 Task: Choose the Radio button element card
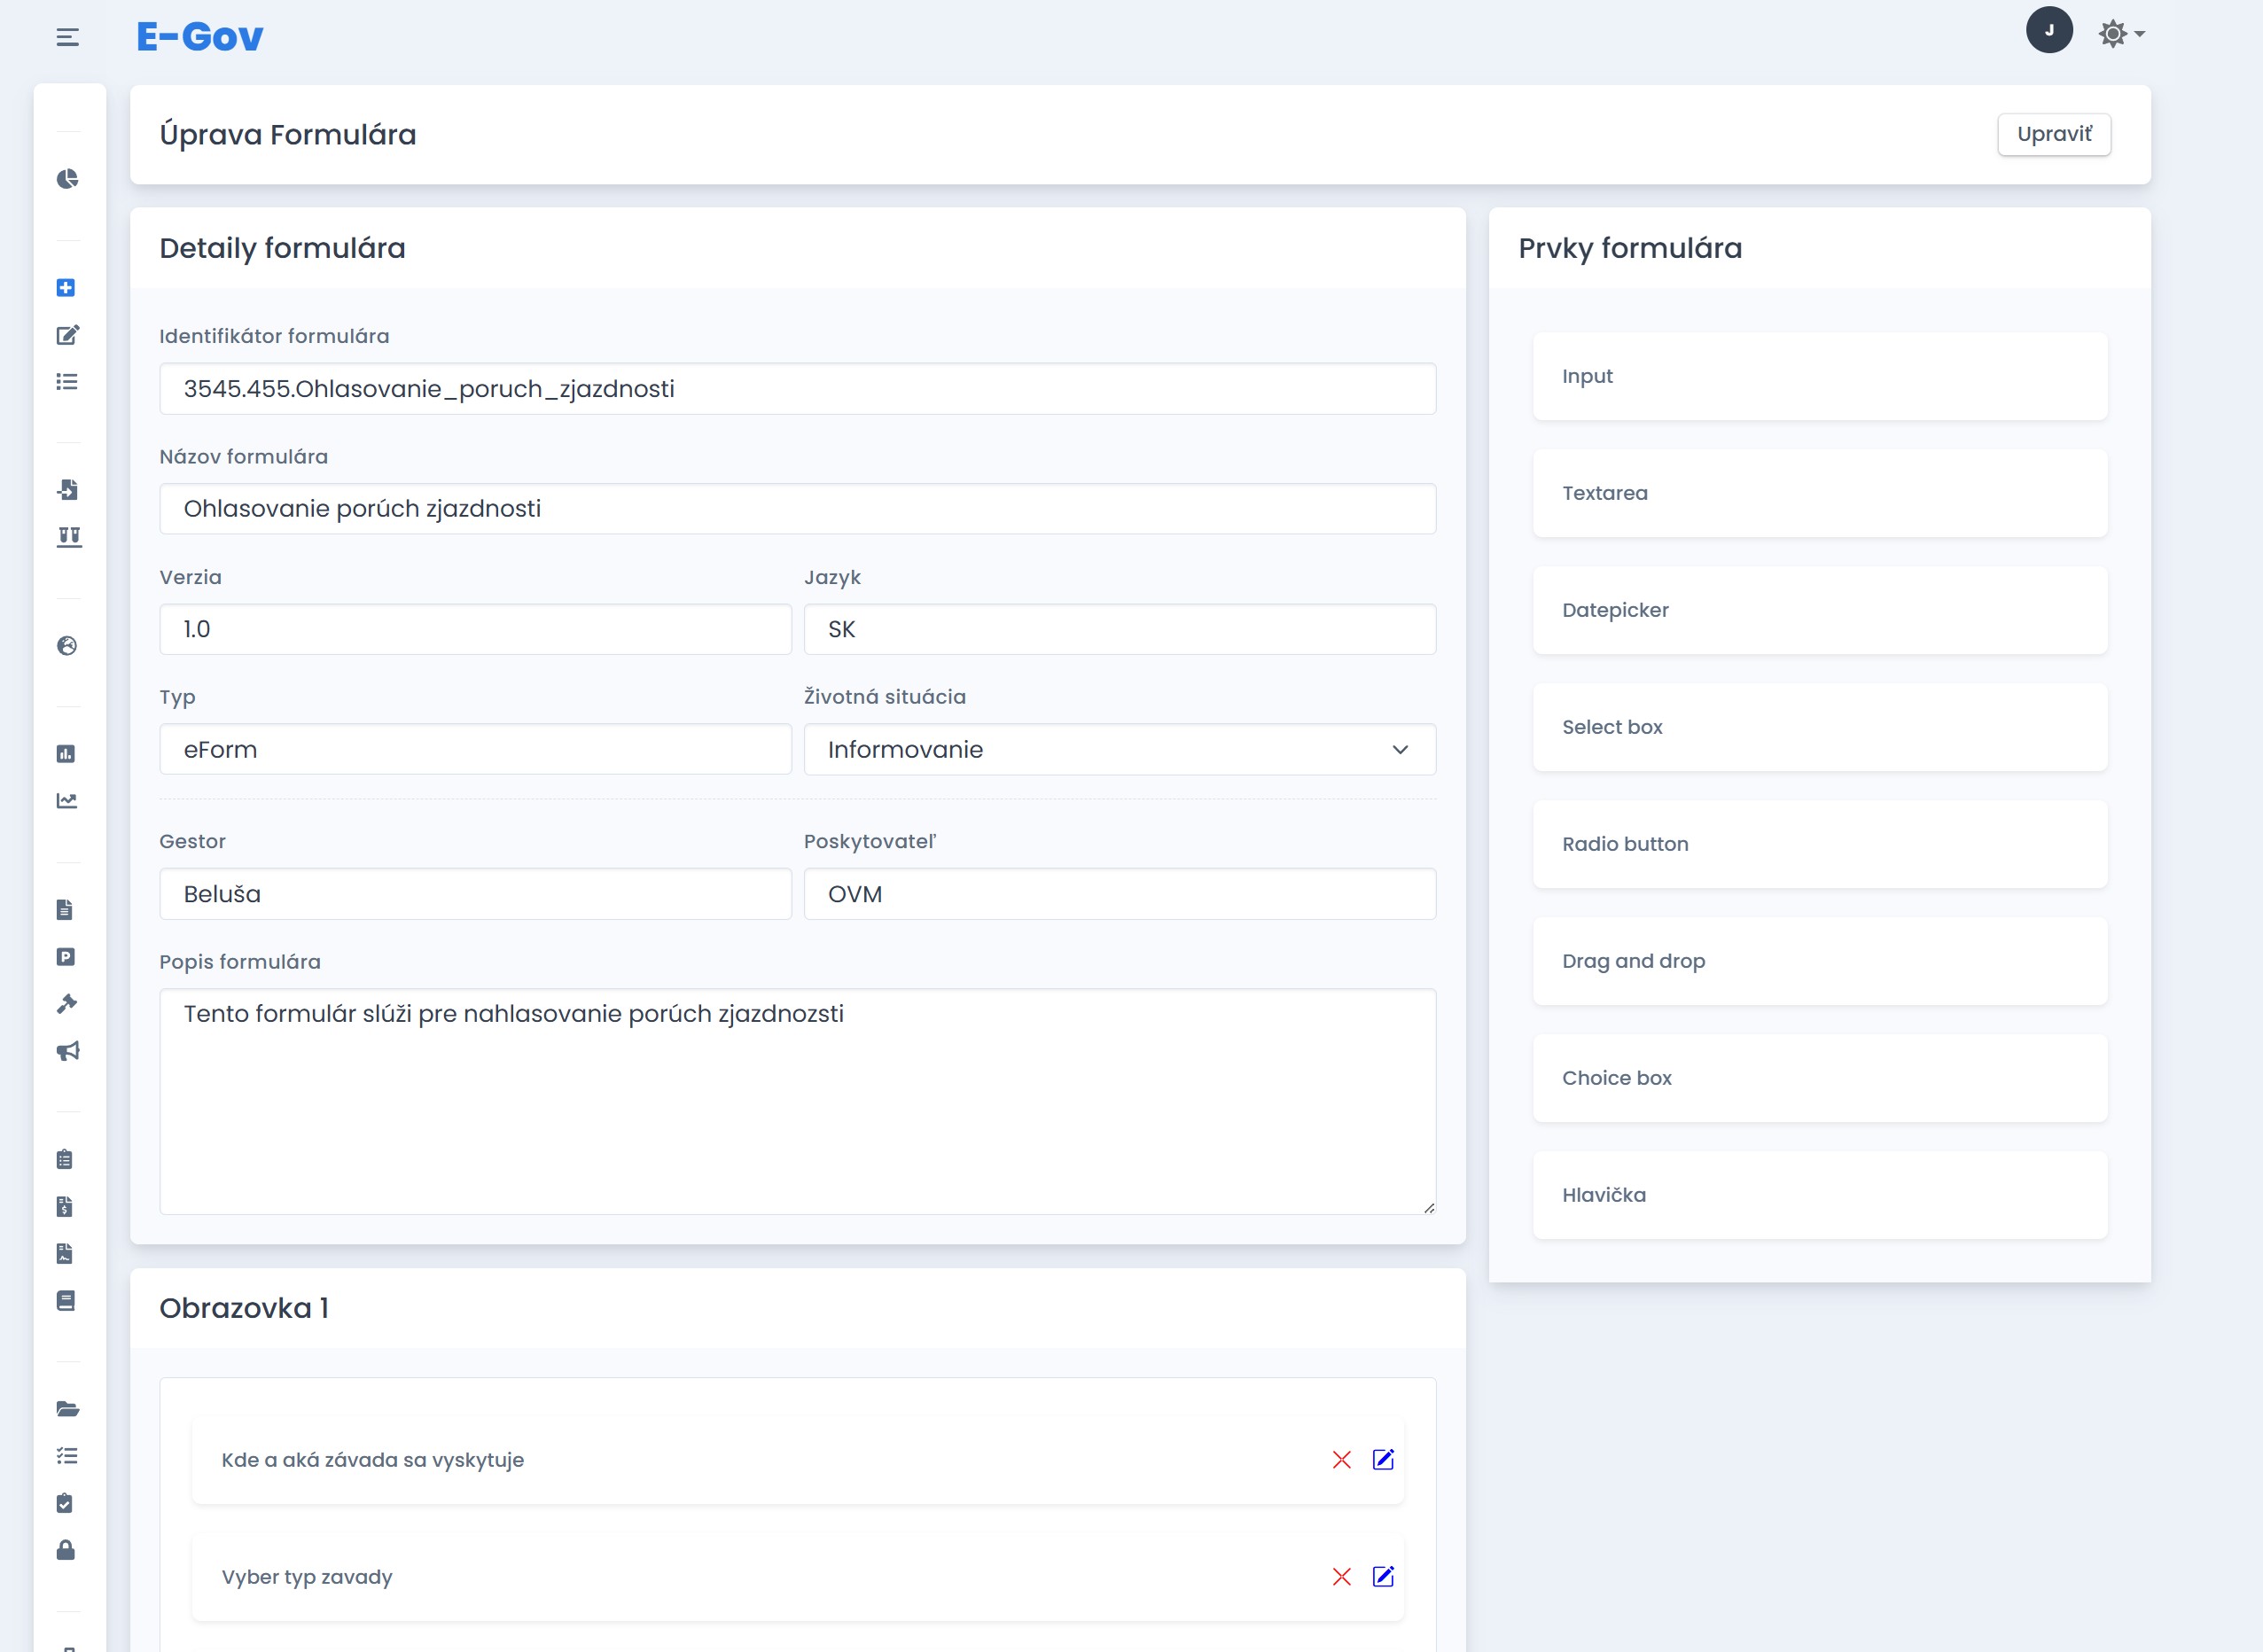coord(1819,844)
